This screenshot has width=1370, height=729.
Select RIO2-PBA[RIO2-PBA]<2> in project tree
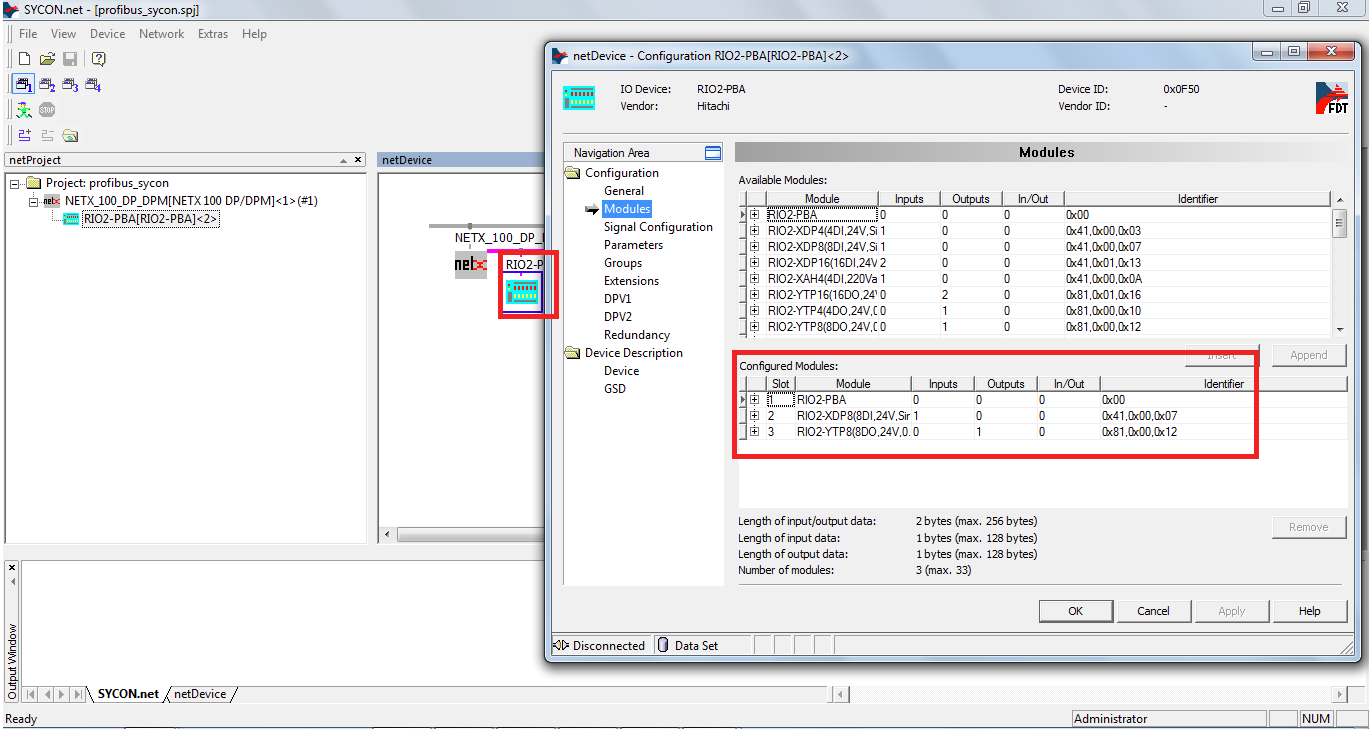[150, 219]
